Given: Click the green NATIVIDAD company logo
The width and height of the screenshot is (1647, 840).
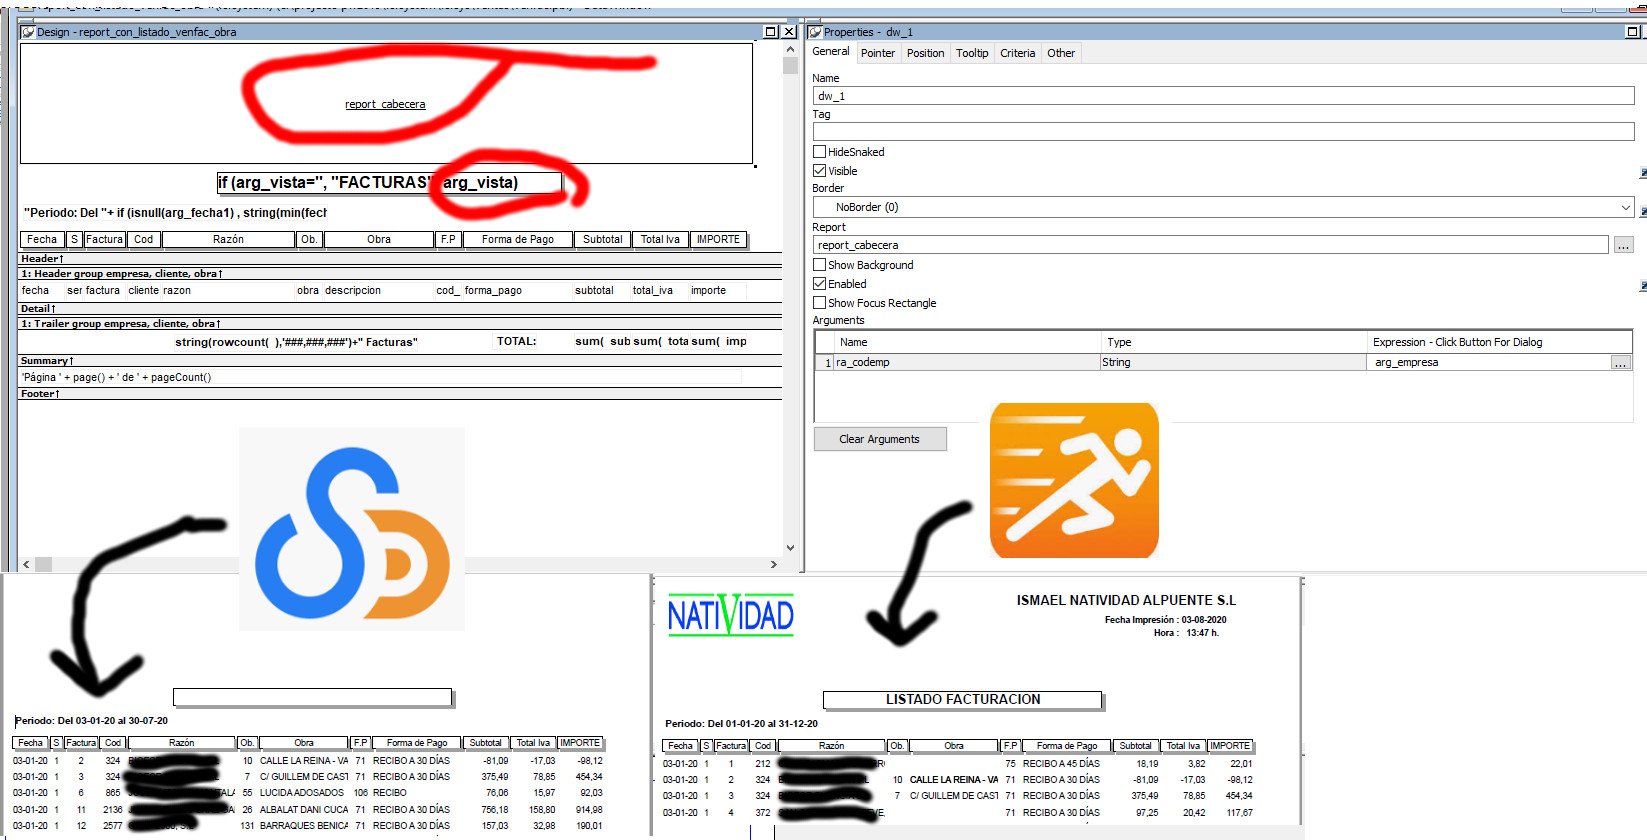Looking at the screenshot, I should (x=730, y=615).
